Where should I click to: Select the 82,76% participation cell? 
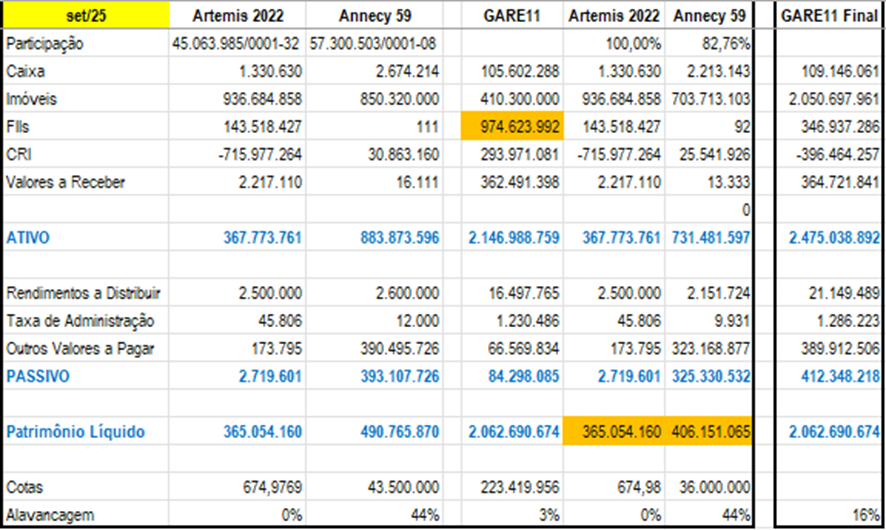pyautogui.click(x=722, y=45)
